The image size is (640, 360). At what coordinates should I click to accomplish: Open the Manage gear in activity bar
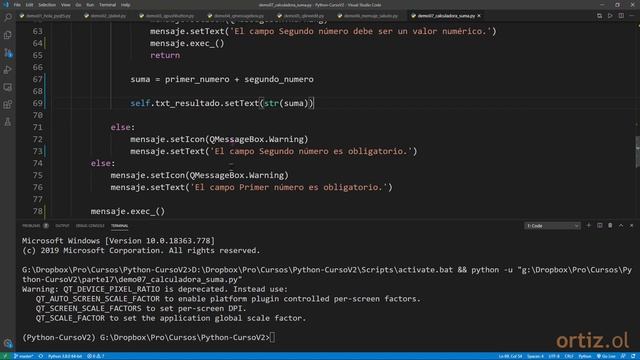coord(8,343)
